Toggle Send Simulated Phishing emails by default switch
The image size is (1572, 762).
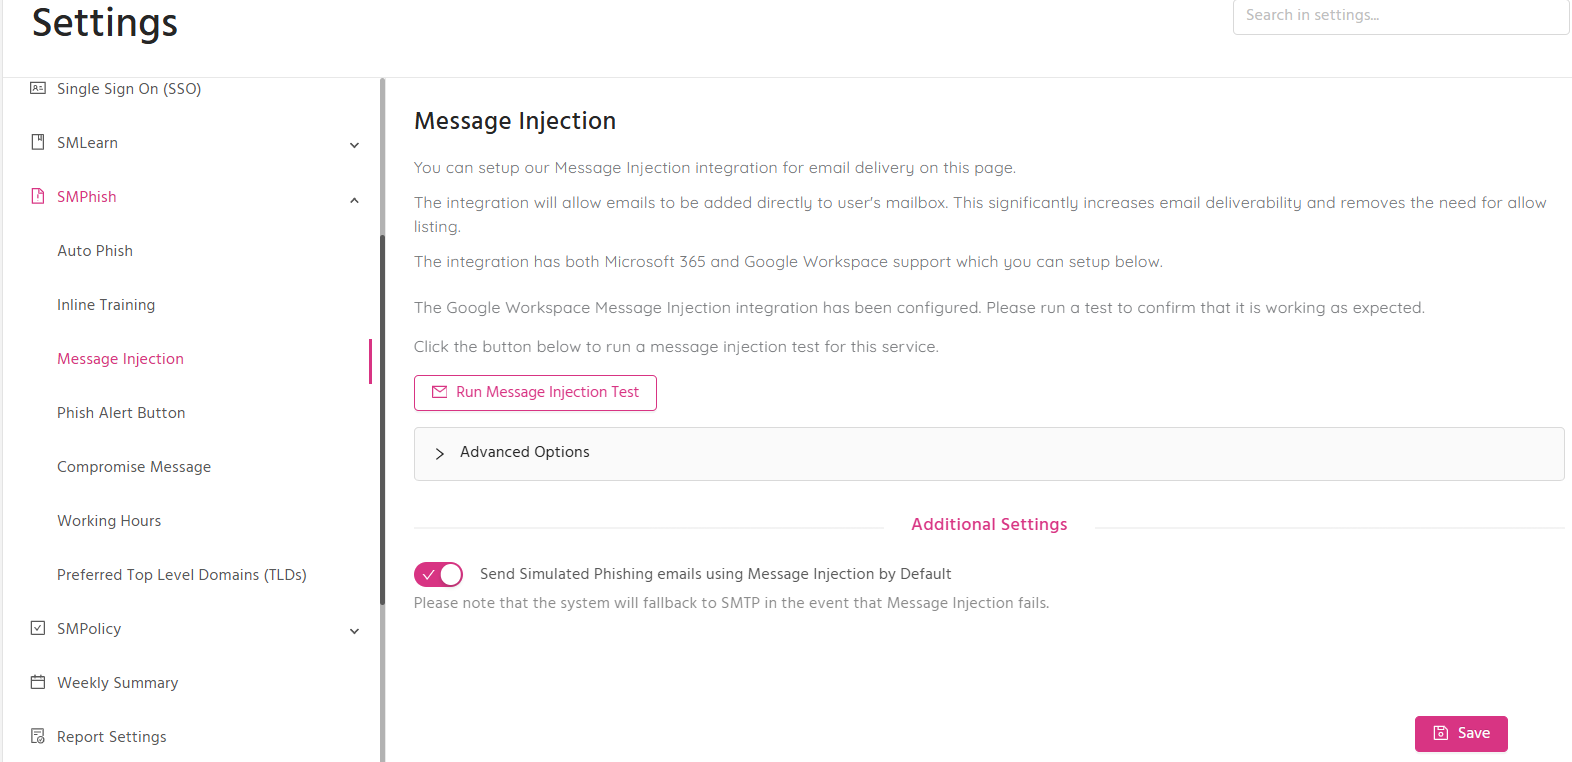point(438,574)
